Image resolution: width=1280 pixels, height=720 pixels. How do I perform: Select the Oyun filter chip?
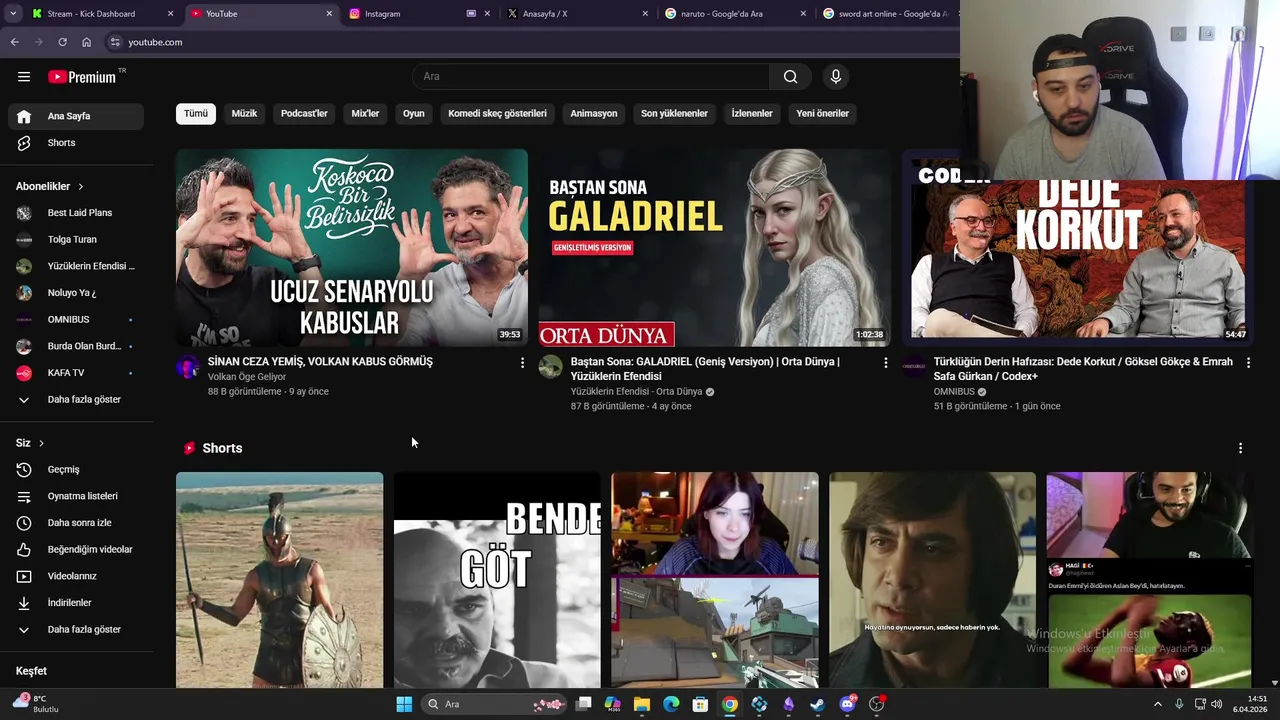[414, 114]
